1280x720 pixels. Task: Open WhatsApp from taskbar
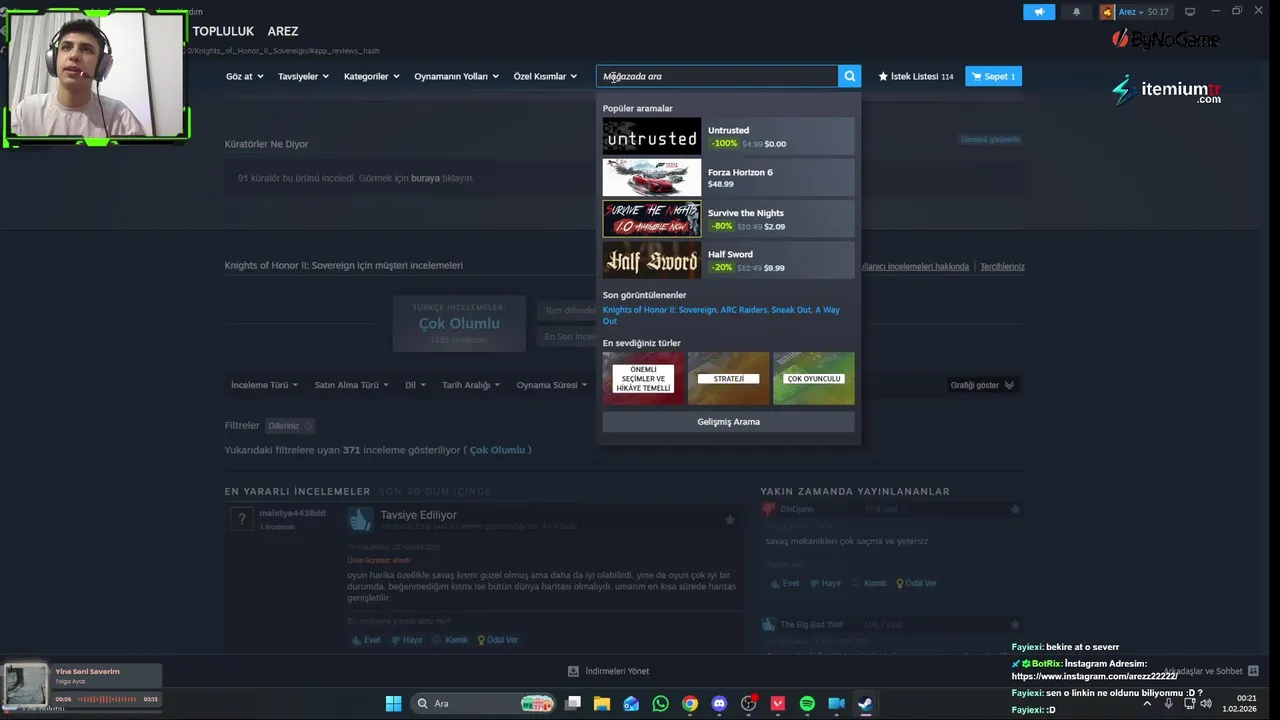660,703
